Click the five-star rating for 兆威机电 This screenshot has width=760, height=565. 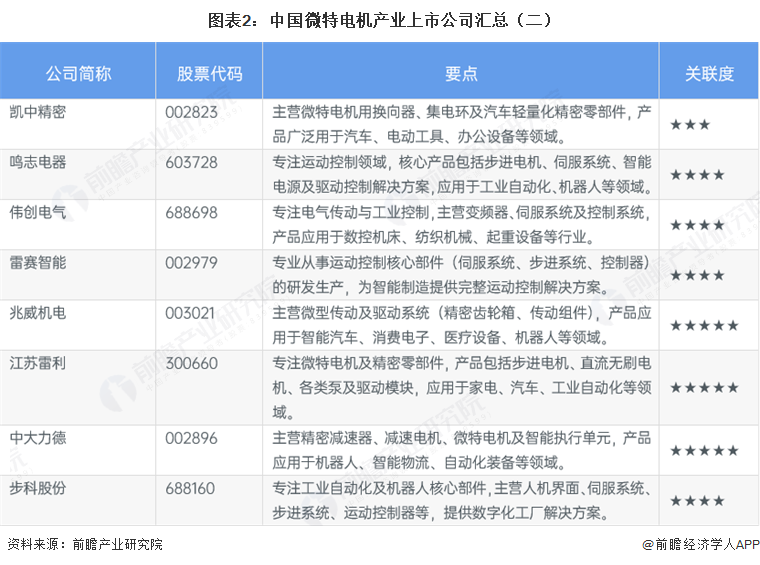click(x=704, y=326)
